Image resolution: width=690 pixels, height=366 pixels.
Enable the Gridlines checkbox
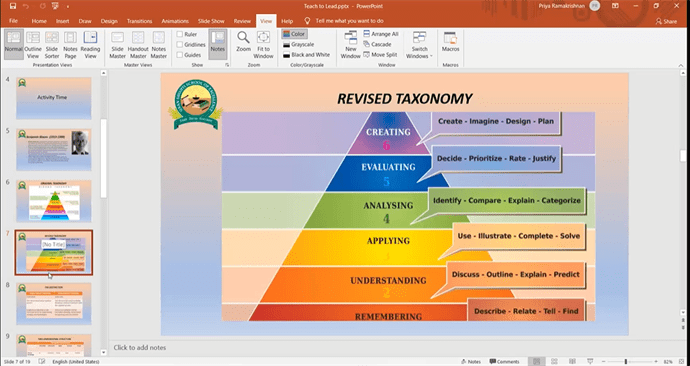click(x=180, y=44)
